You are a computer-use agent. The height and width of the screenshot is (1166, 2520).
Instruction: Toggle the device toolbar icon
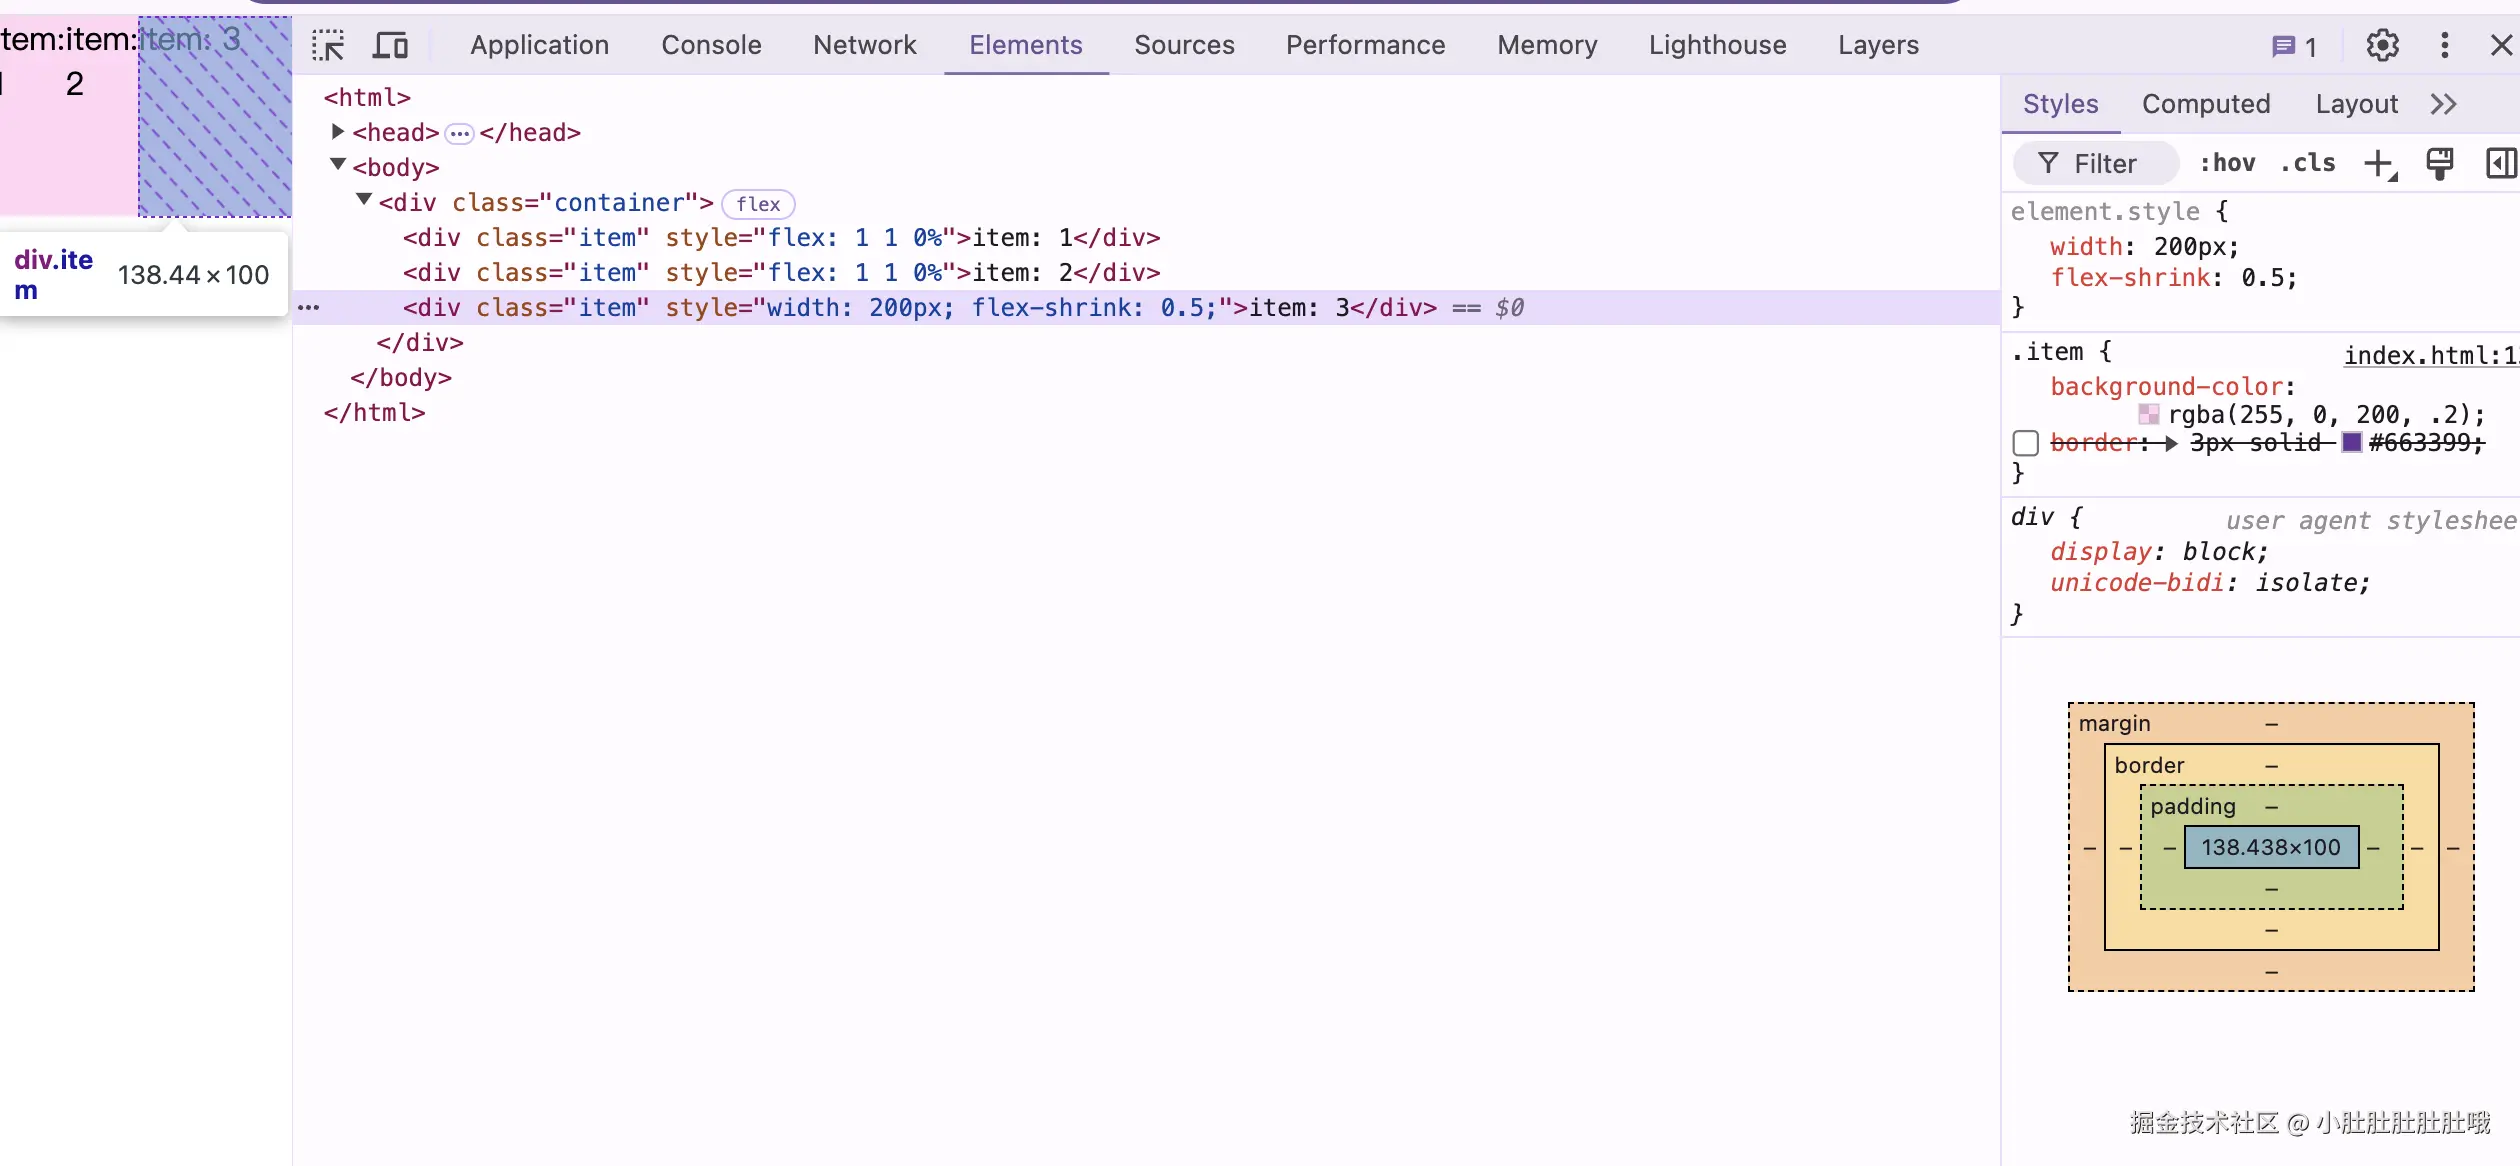(390, 46)
